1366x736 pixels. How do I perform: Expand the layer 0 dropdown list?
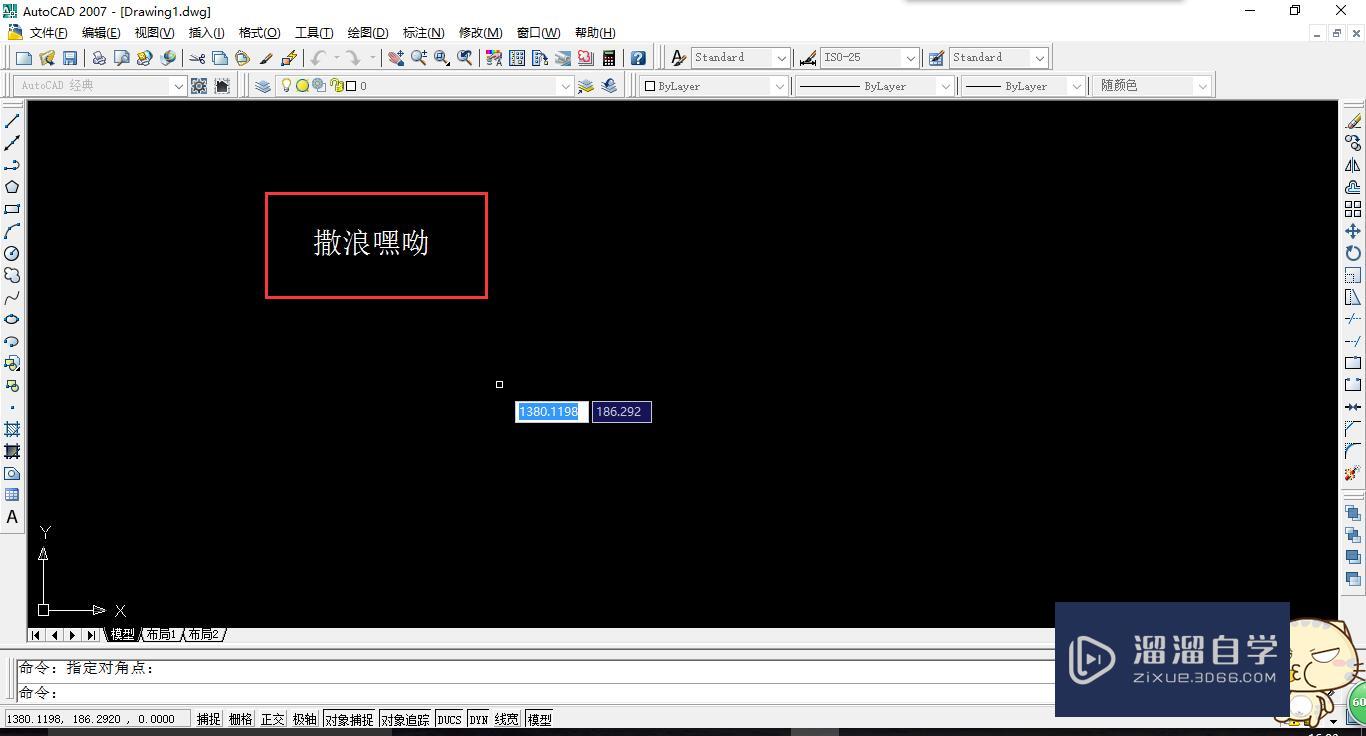(565, 86)
